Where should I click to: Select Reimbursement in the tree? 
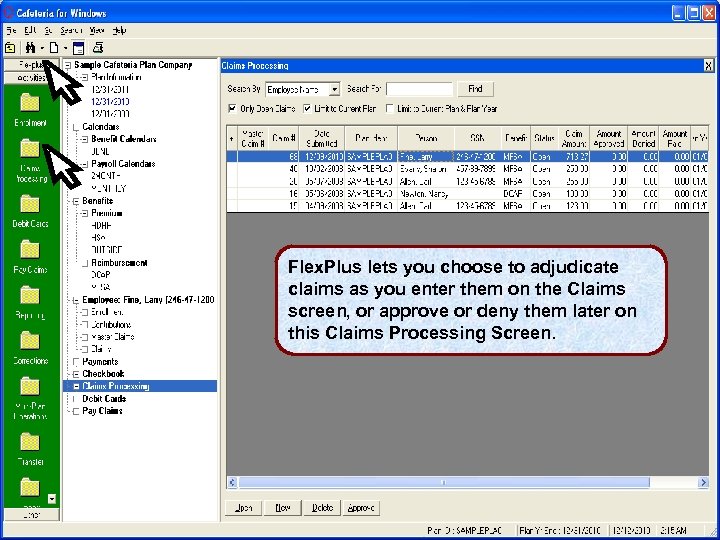coord(119,263)
